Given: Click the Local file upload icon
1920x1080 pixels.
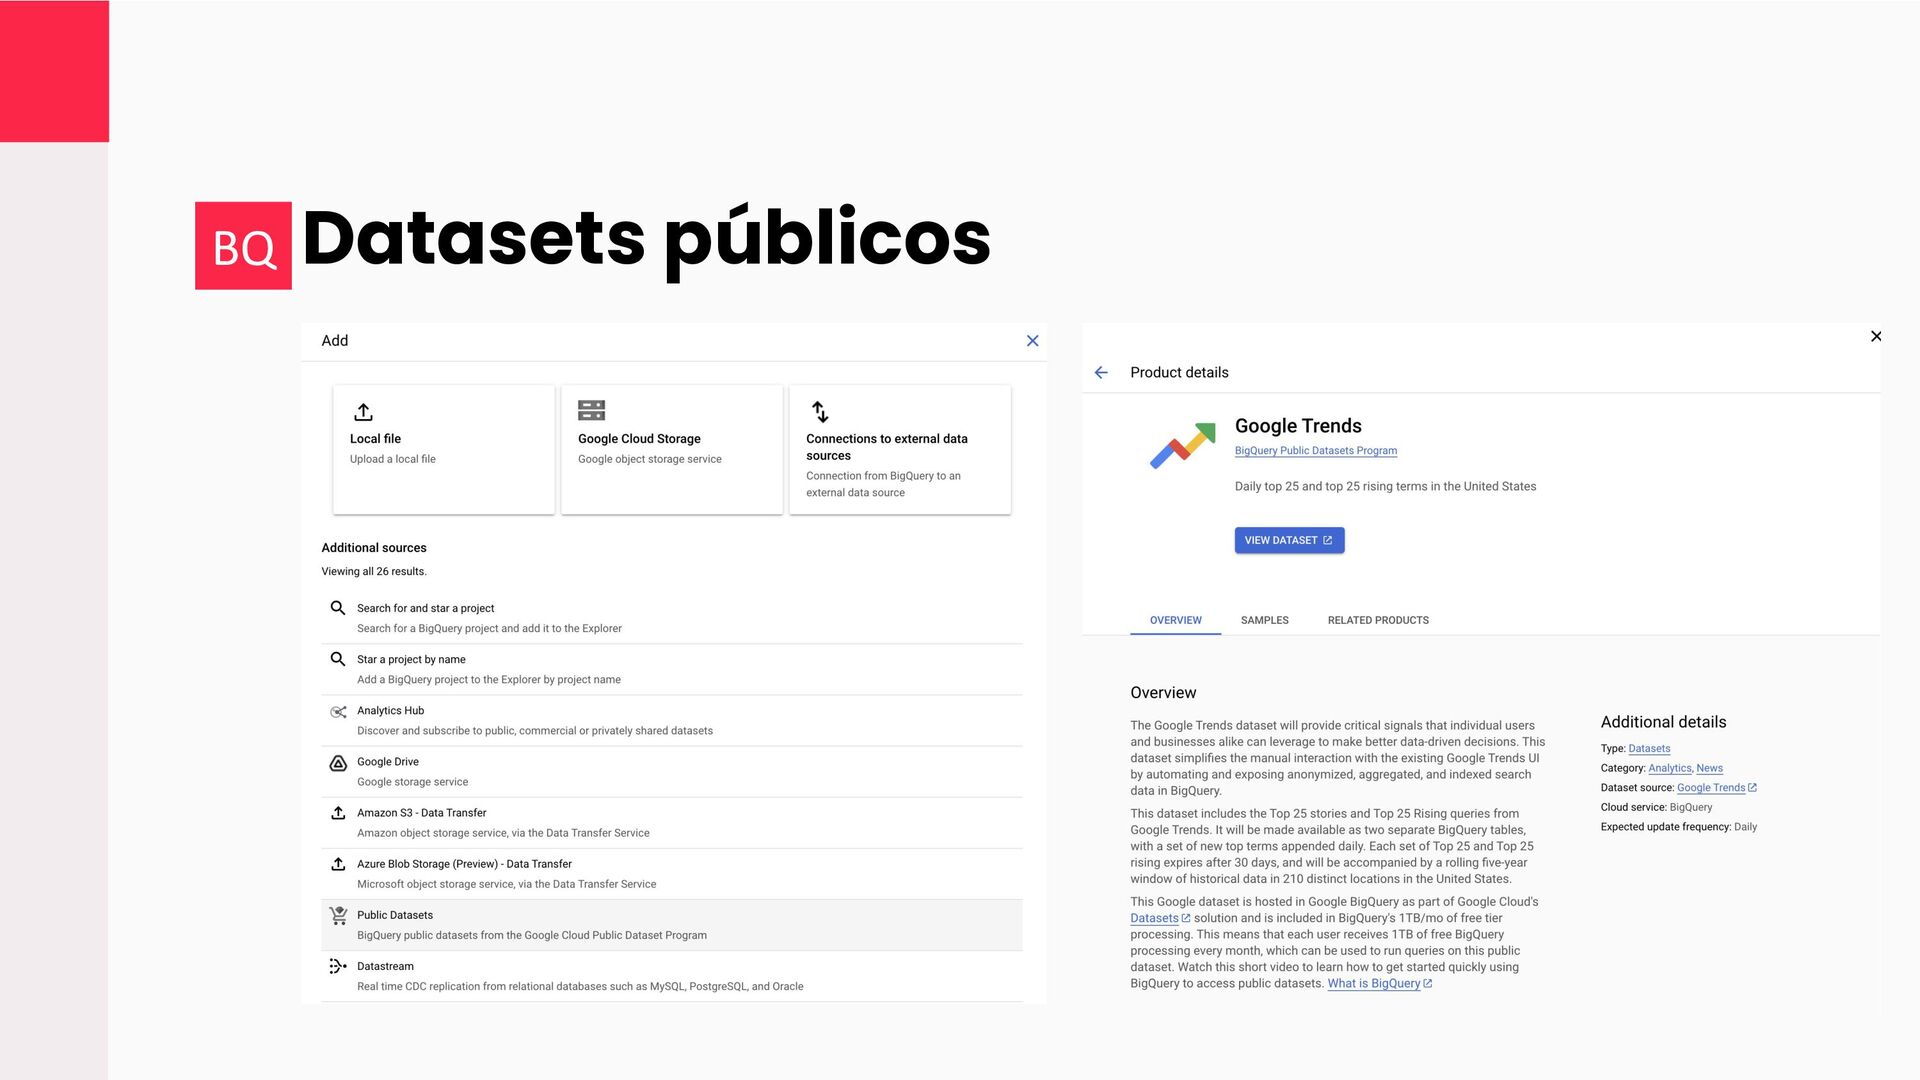Looking at the screenshot, I should pyautogui.click(x=363, y=412).
